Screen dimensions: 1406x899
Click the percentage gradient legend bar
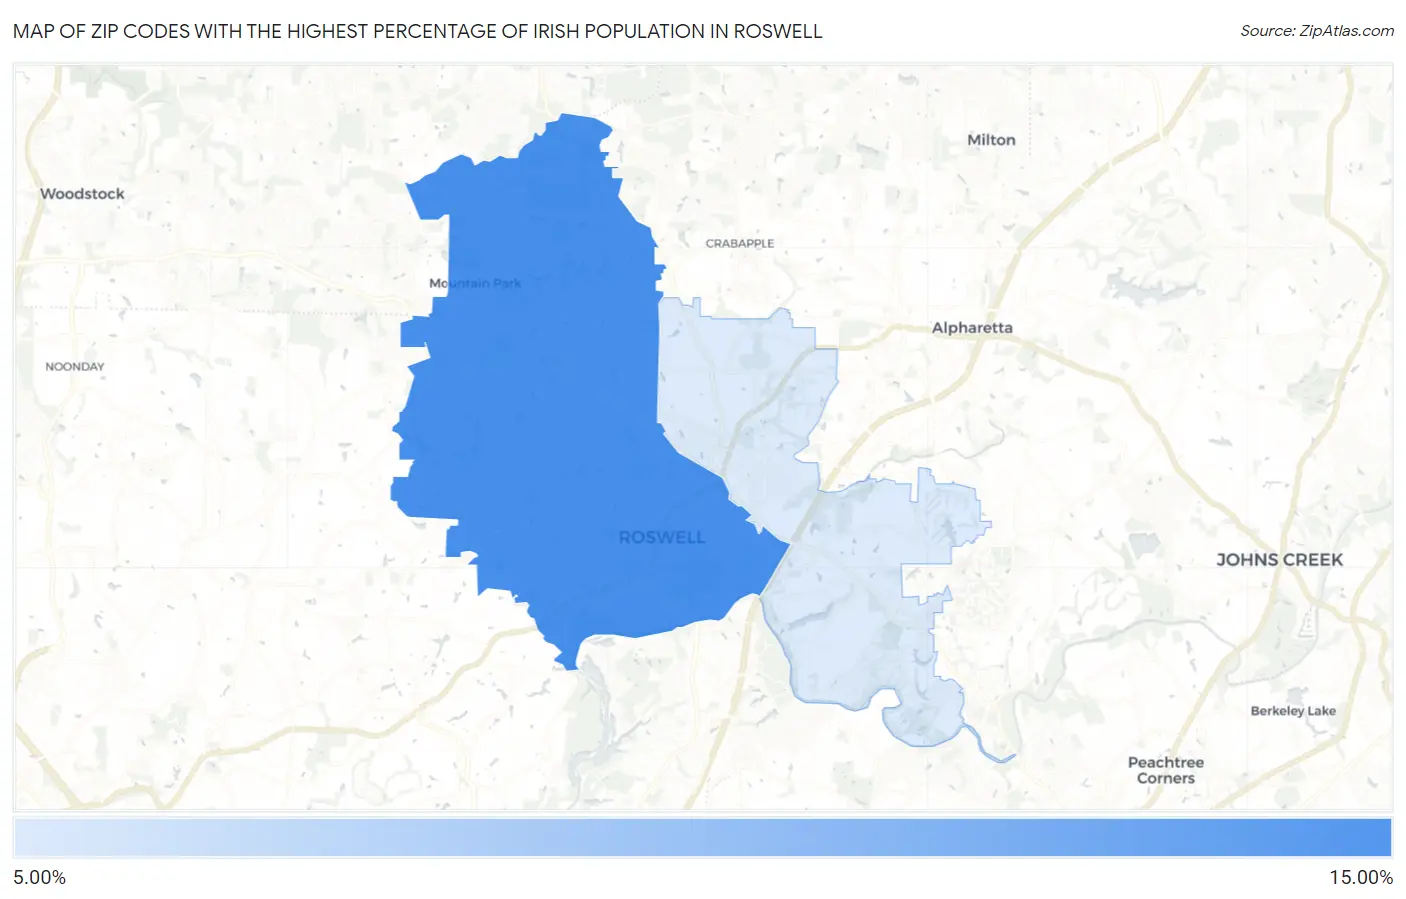(702, 838)
